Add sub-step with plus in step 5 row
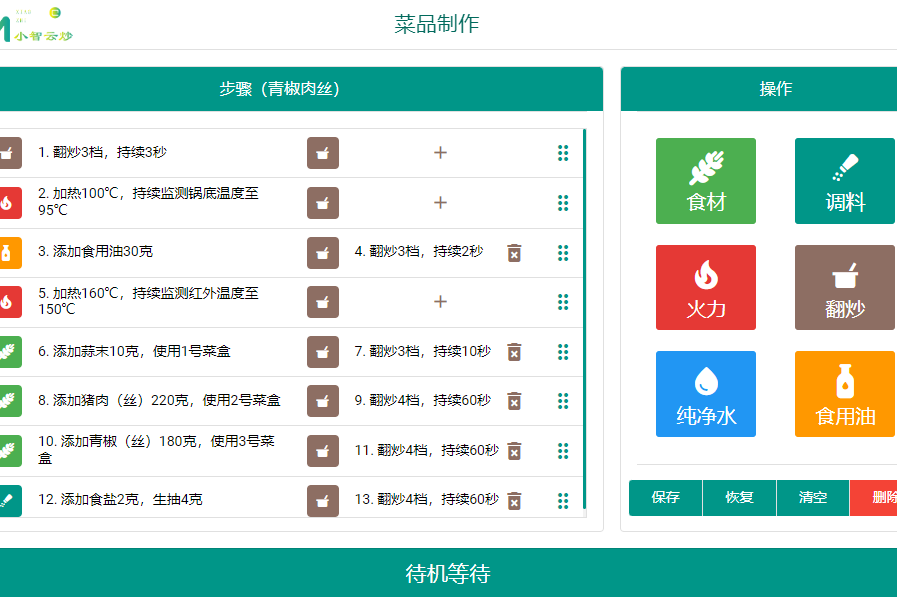897x597 pixels. point(440,302)
